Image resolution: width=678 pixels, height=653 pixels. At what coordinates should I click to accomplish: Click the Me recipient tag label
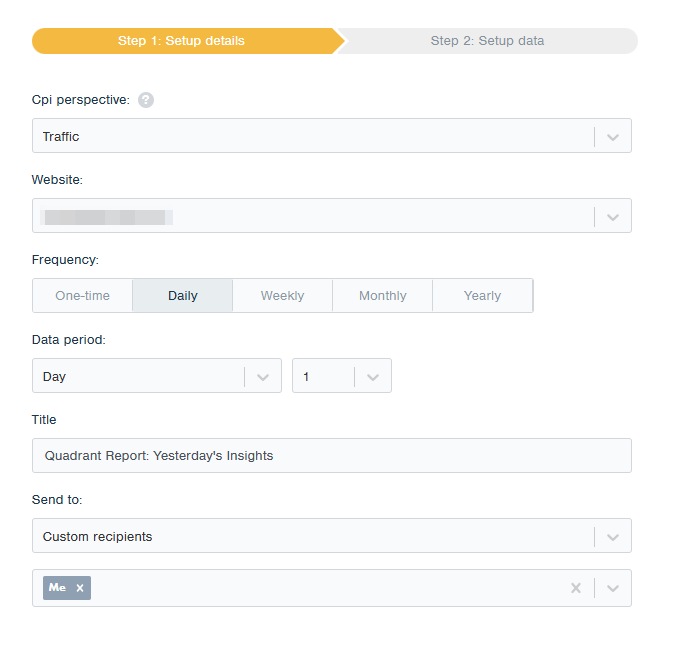pos(58,588)
